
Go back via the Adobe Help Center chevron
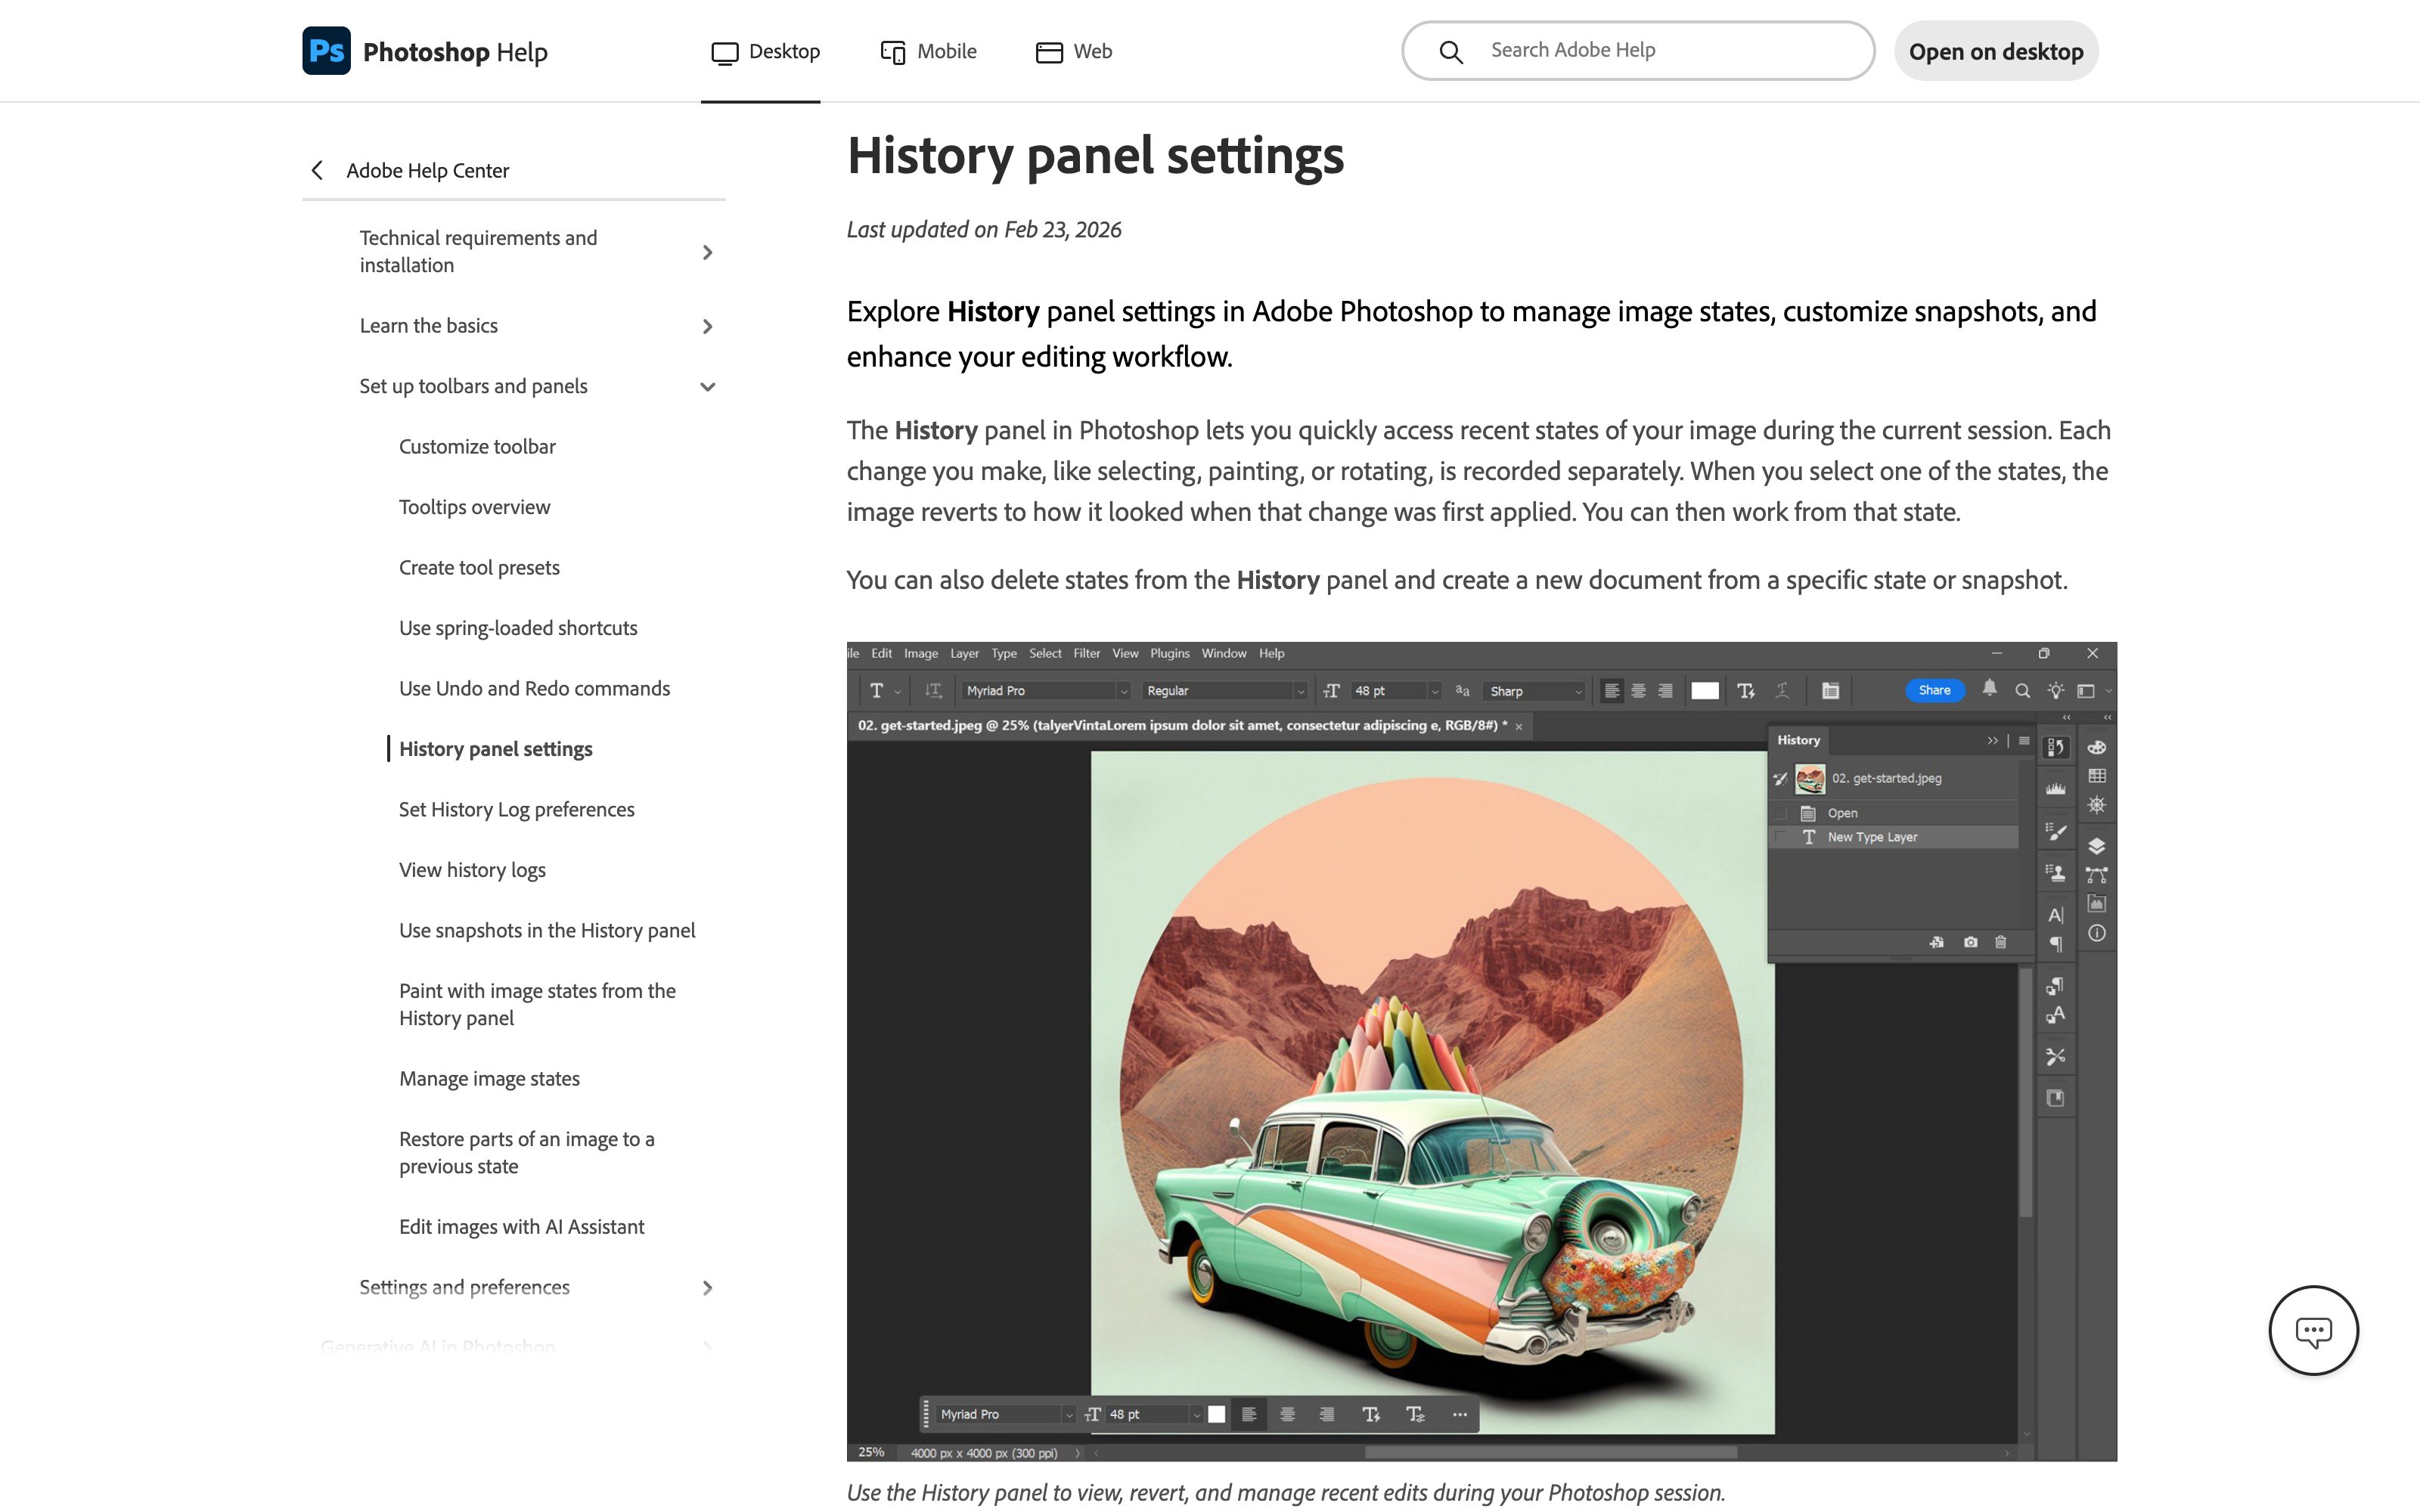click(317, 170)
